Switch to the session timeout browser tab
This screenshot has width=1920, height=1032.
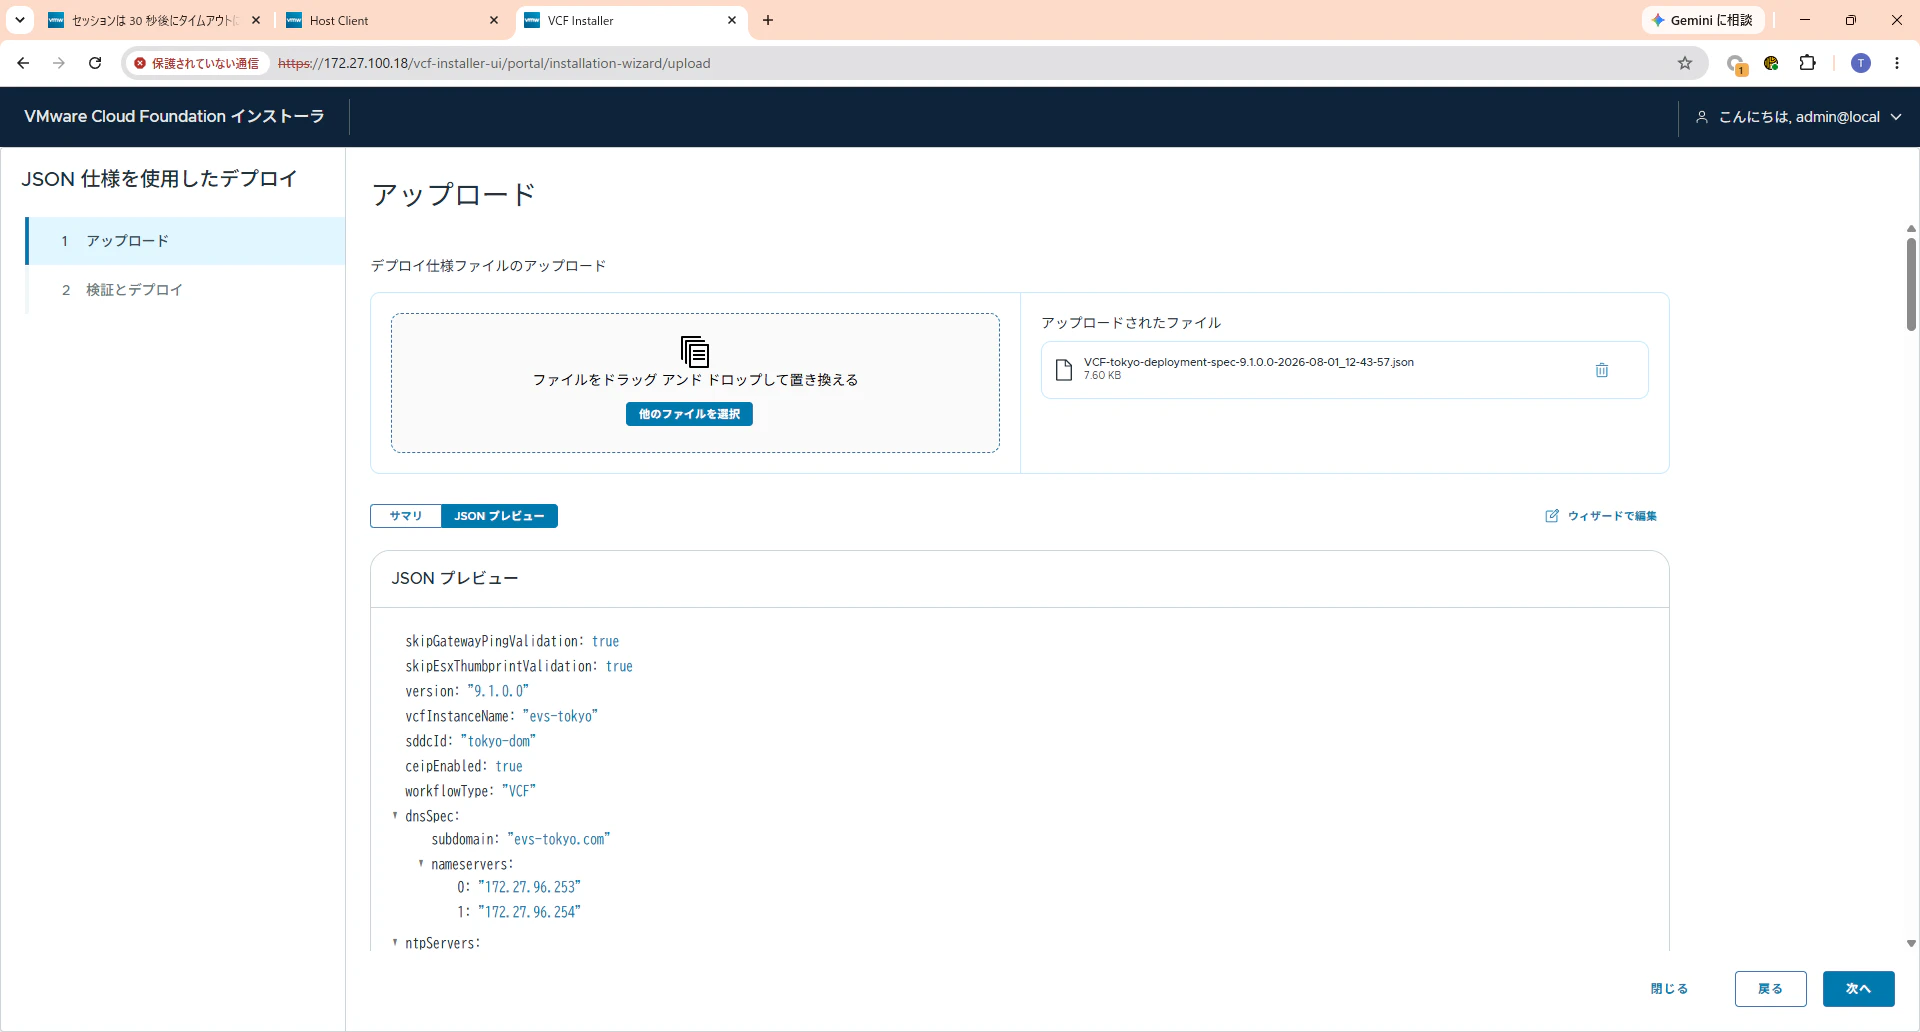pos(155,20)
